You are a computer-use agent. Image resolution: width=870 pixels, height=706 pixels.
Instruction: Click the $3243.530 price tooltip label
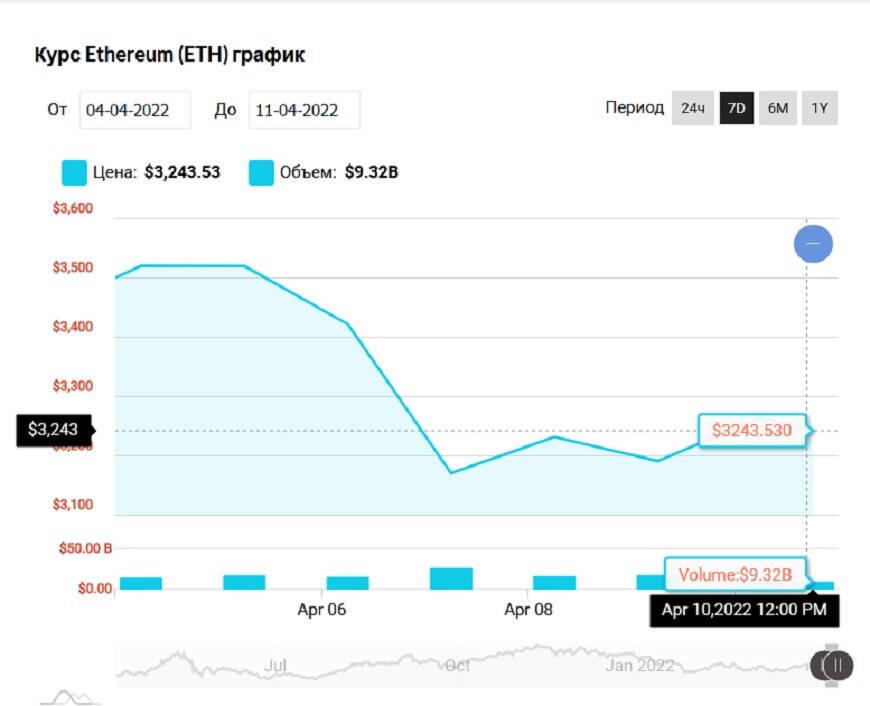click(x=752, y=431)
